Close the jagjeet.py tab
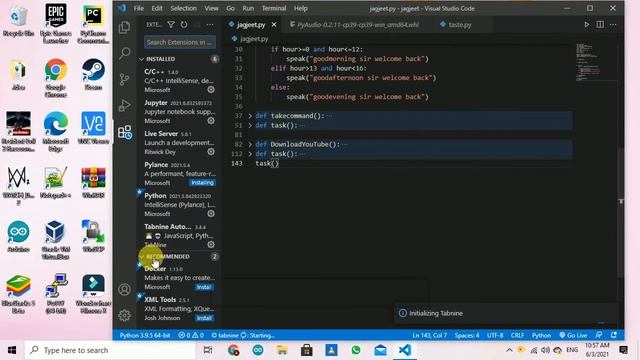The width and height of the screenshot is (640, 360). click(274, 25)
